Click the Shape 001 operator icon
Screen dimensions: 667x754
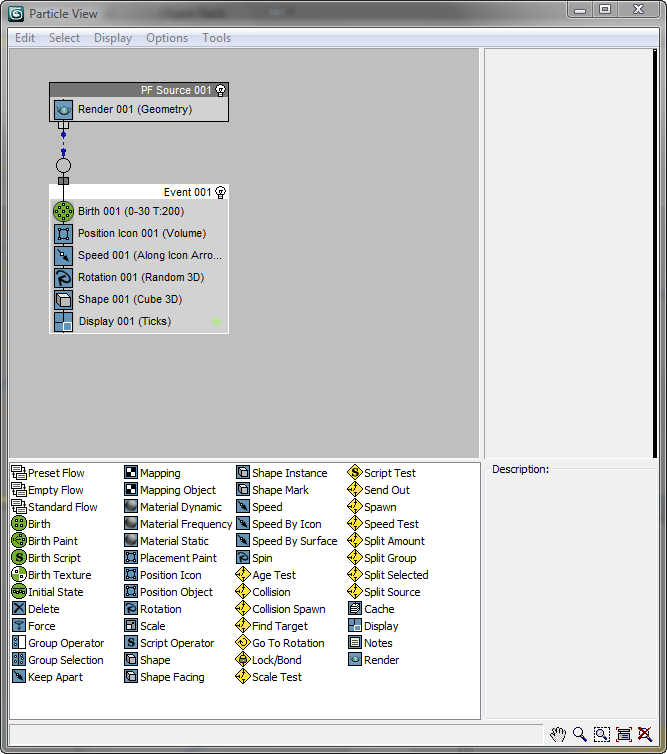click(x=63, y=300)
